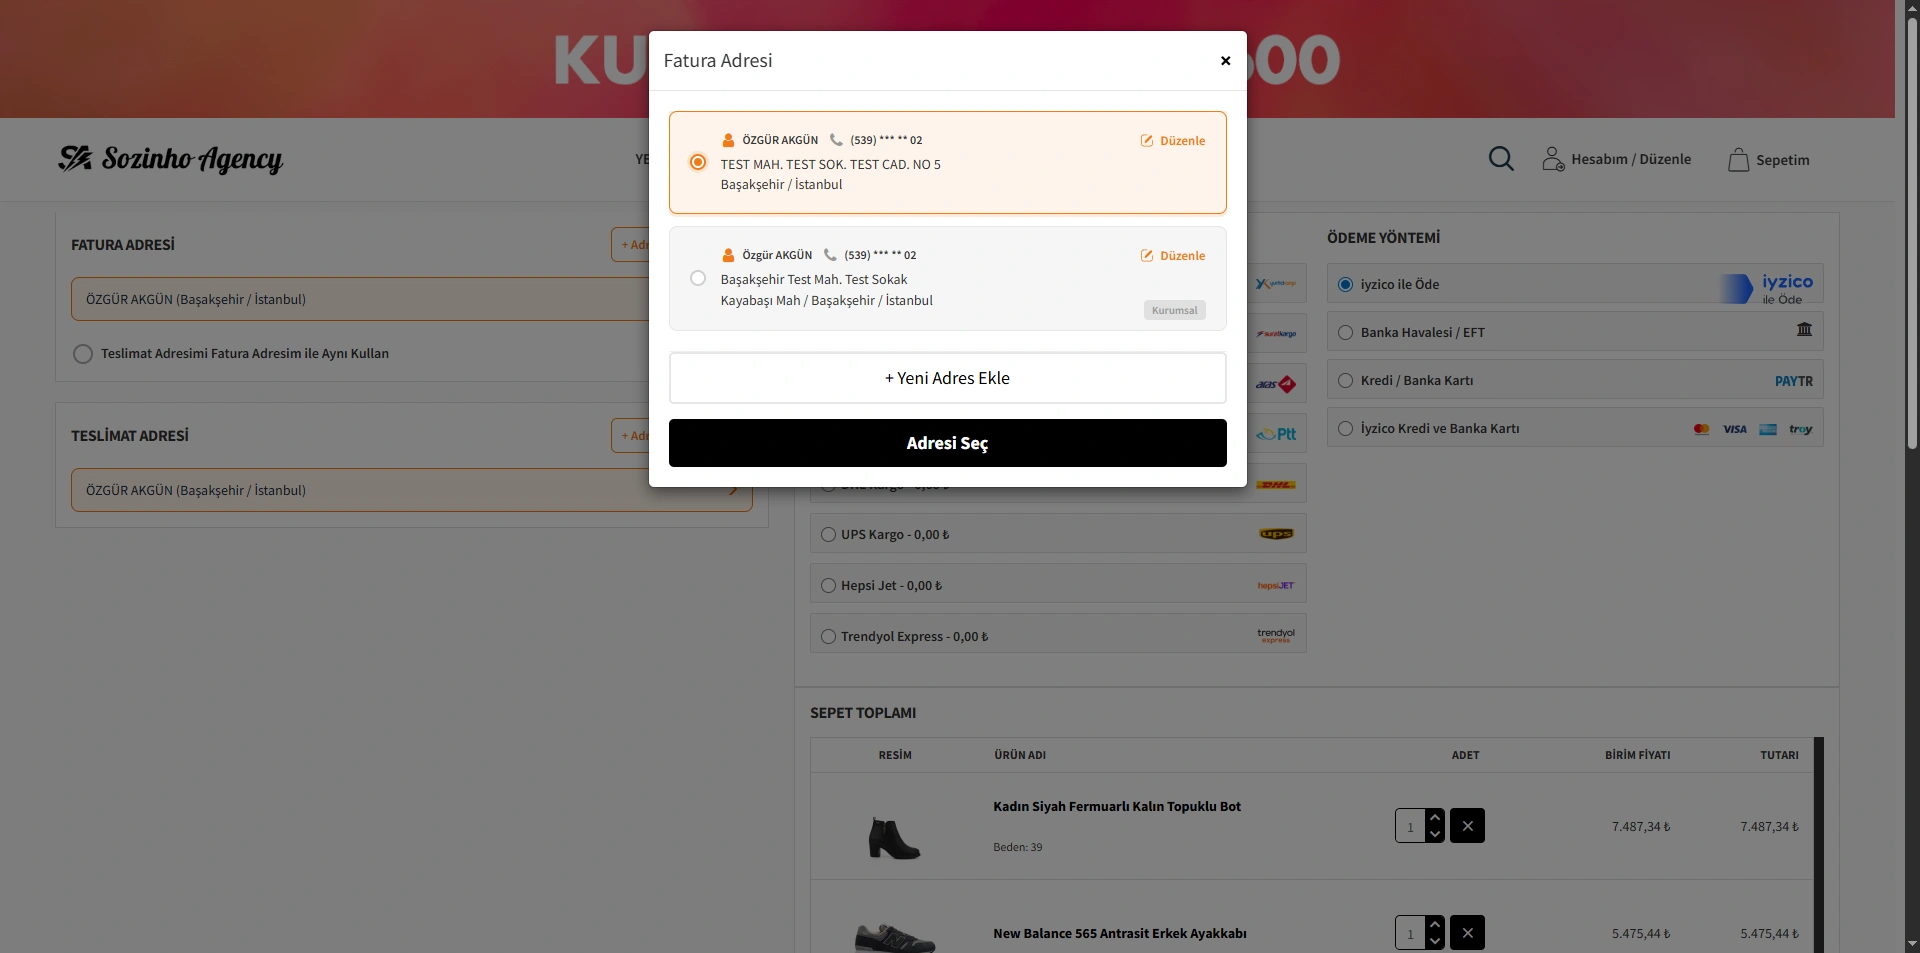Click the black bot product thumbnail

[894, 837]
